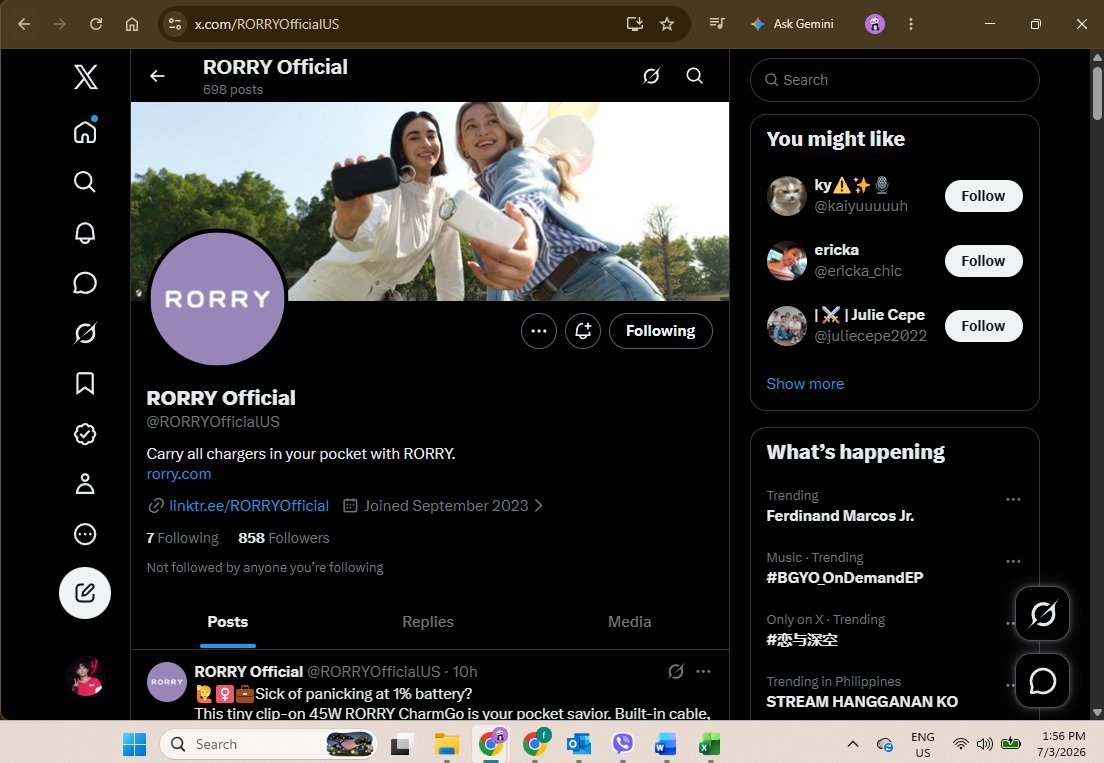Open the Chat icon in the X sidebar
Screen dimensions: 1104x763
pos(85,282)
